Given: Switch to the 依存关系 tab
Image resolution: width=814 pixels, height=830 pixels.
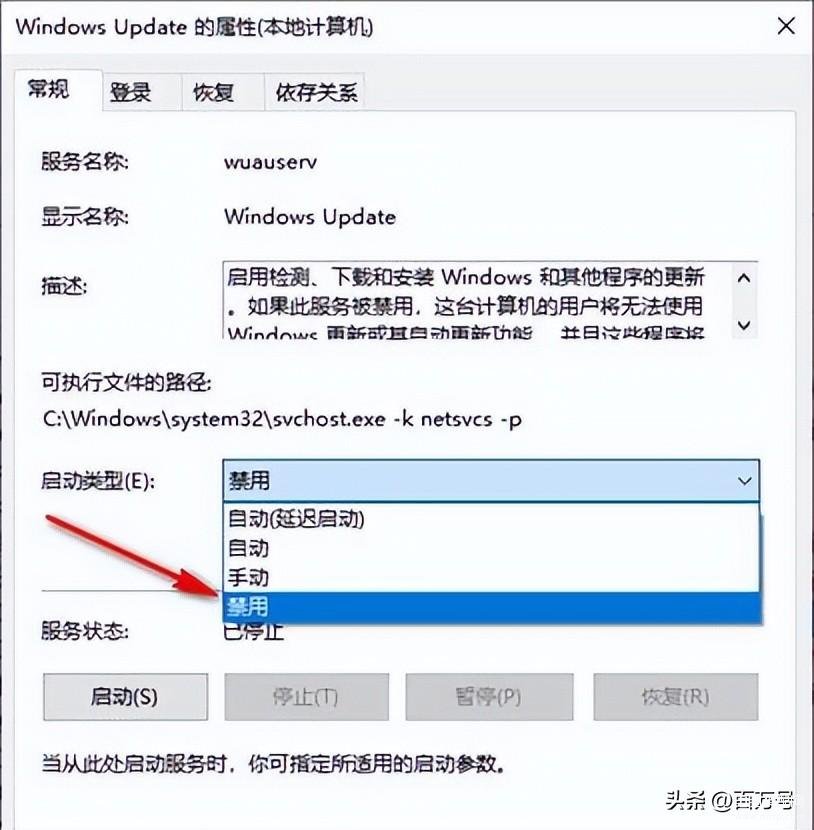Looking at the screenshot, I should [314, 93].
